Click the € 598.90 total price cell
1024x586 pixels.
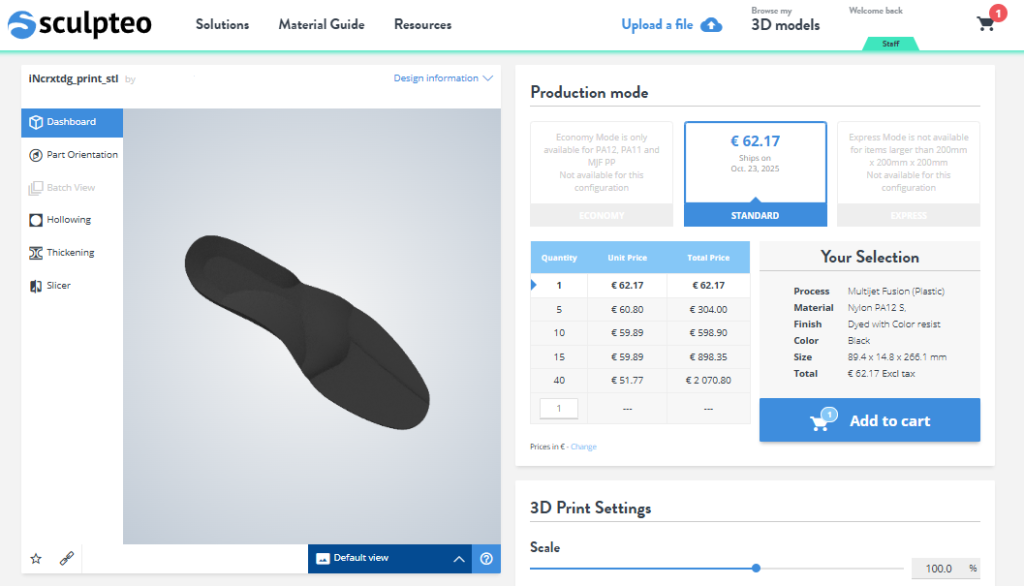click(x=708, y=333)
